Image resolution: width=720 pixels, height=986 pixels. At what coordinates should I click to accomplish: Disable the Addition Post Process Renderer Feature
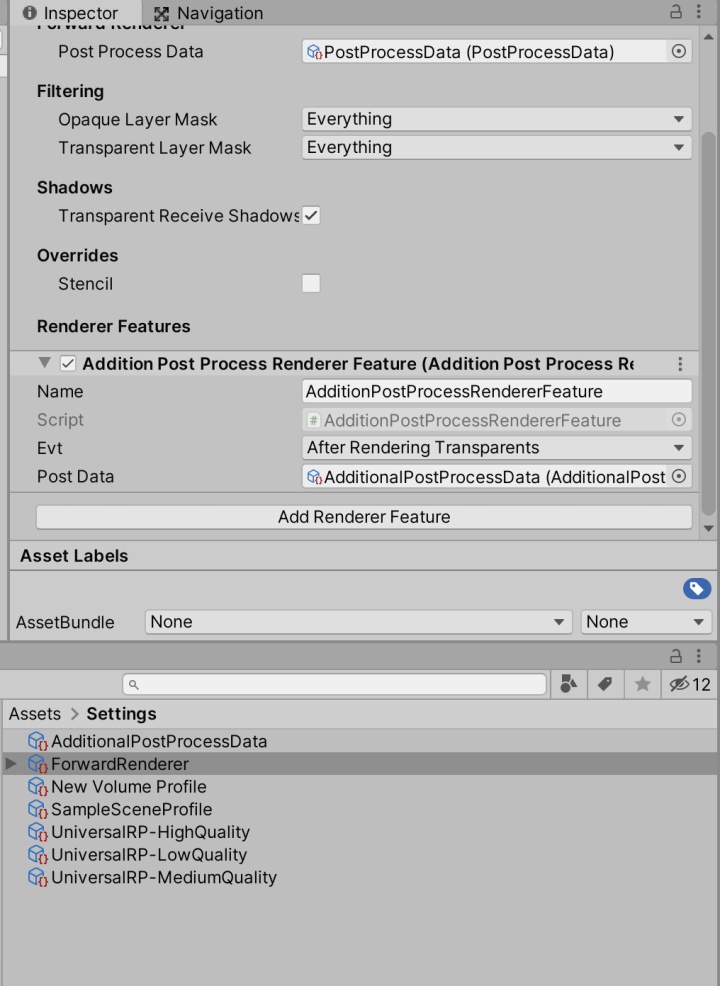[68, 363]
